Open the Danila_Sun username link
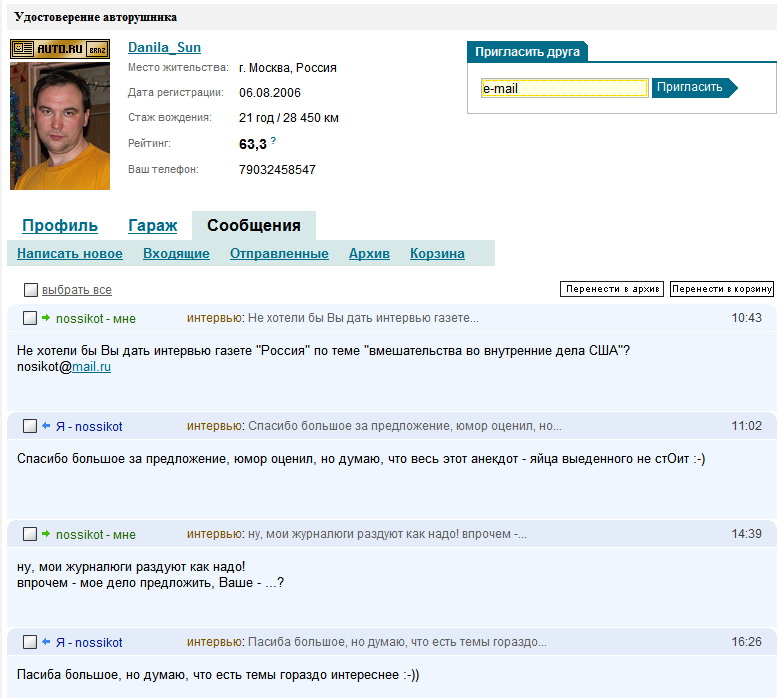 point(164,47)
